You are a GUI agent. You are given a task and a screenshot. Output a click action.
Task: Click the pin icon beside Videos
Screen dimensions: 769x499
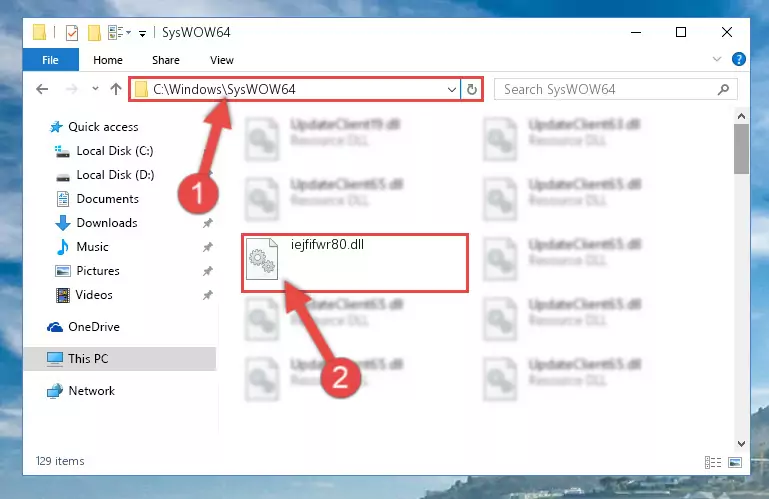pos(208,295)
